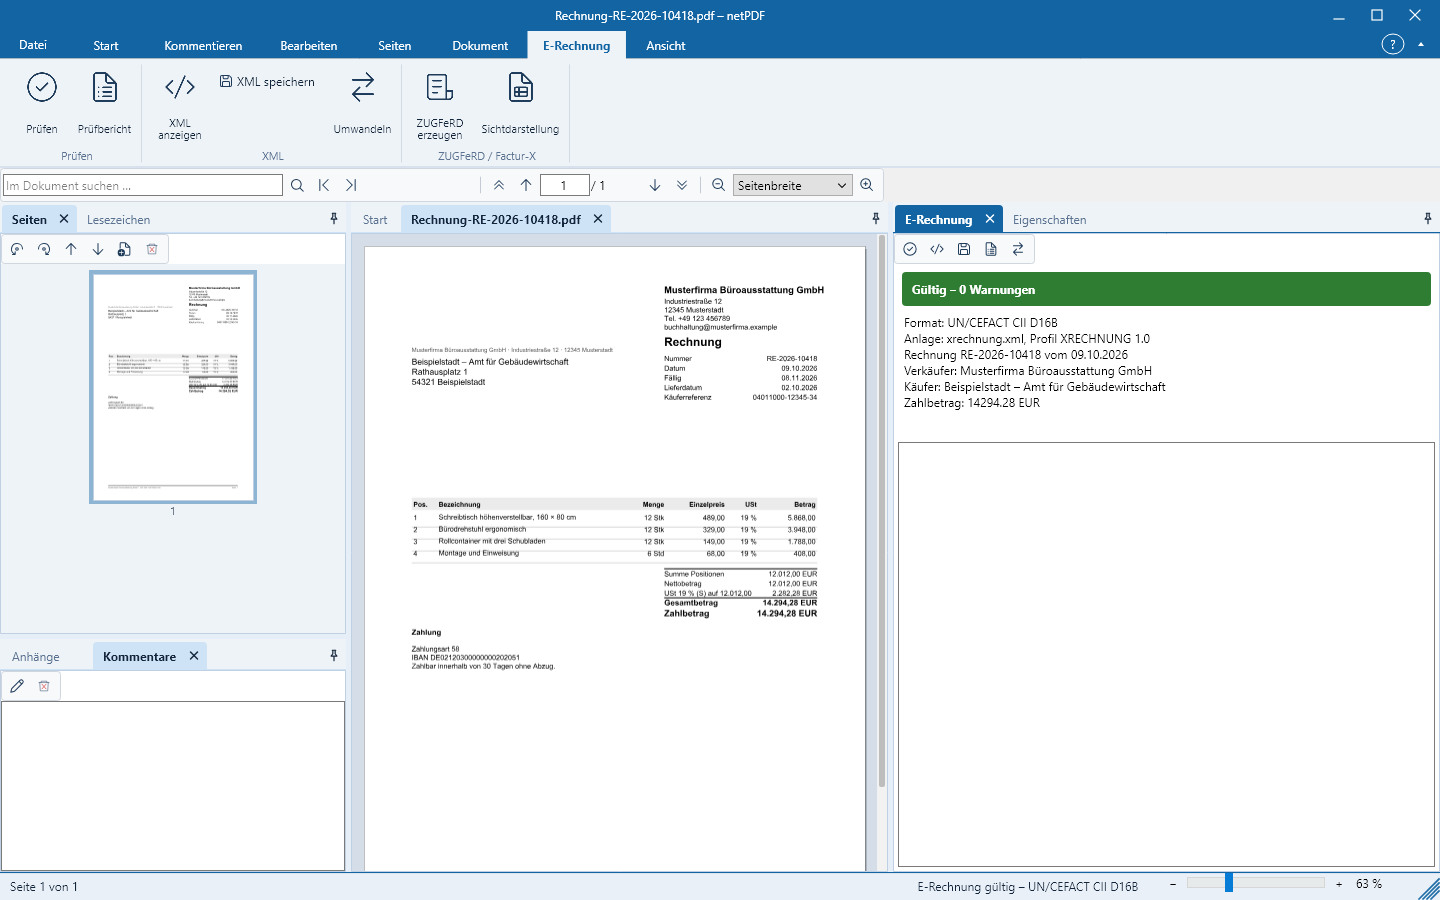Select the page 1 thumbnail

[173, 387]
